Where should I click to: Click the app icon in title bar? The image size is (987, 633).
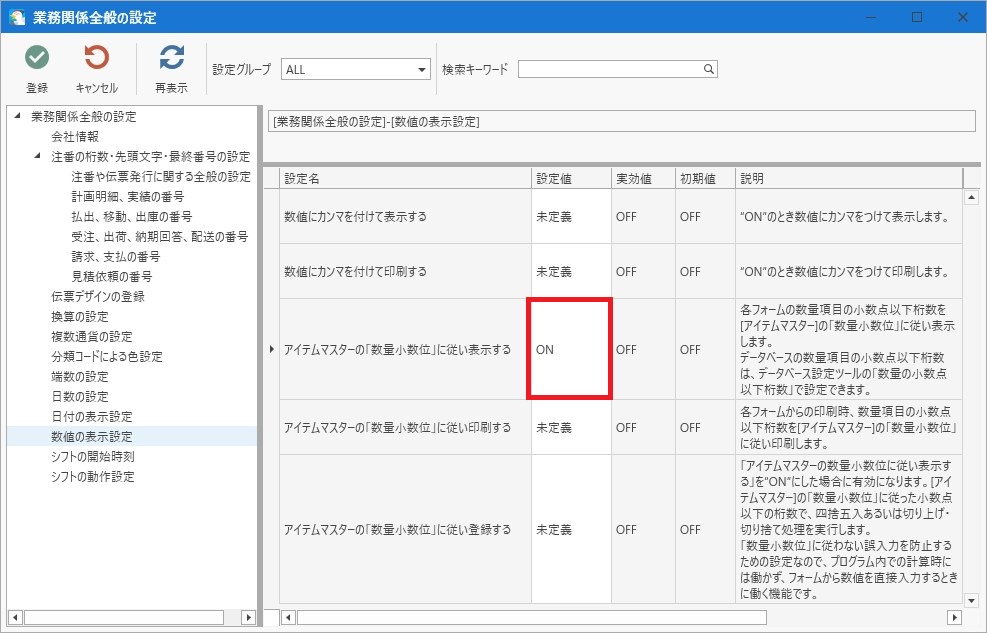click(17, 17)
